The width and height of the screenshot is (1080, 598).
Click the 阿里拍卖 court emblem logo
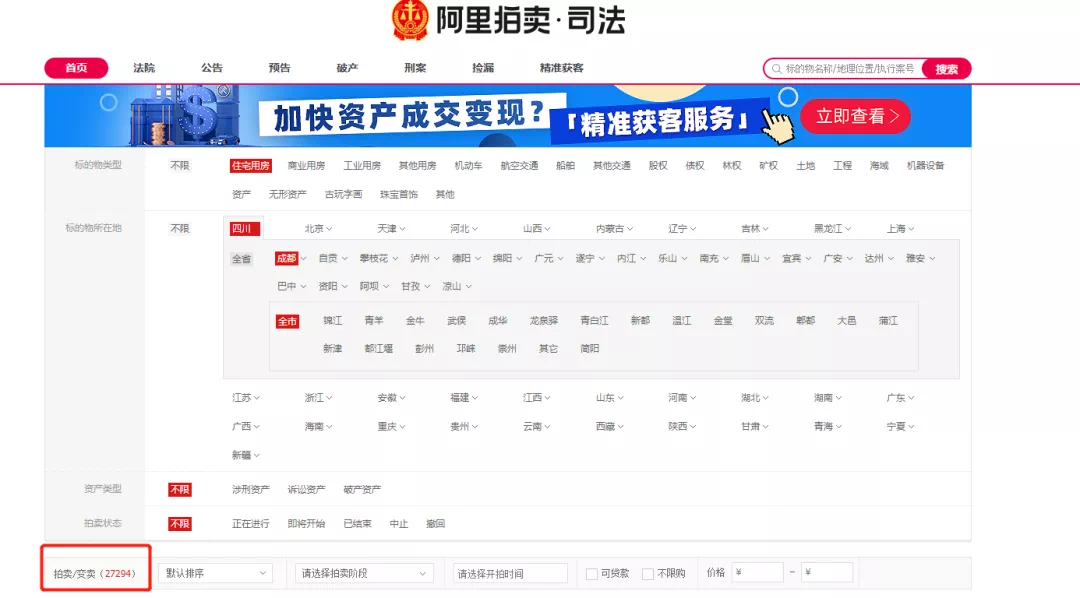[411, 19]
